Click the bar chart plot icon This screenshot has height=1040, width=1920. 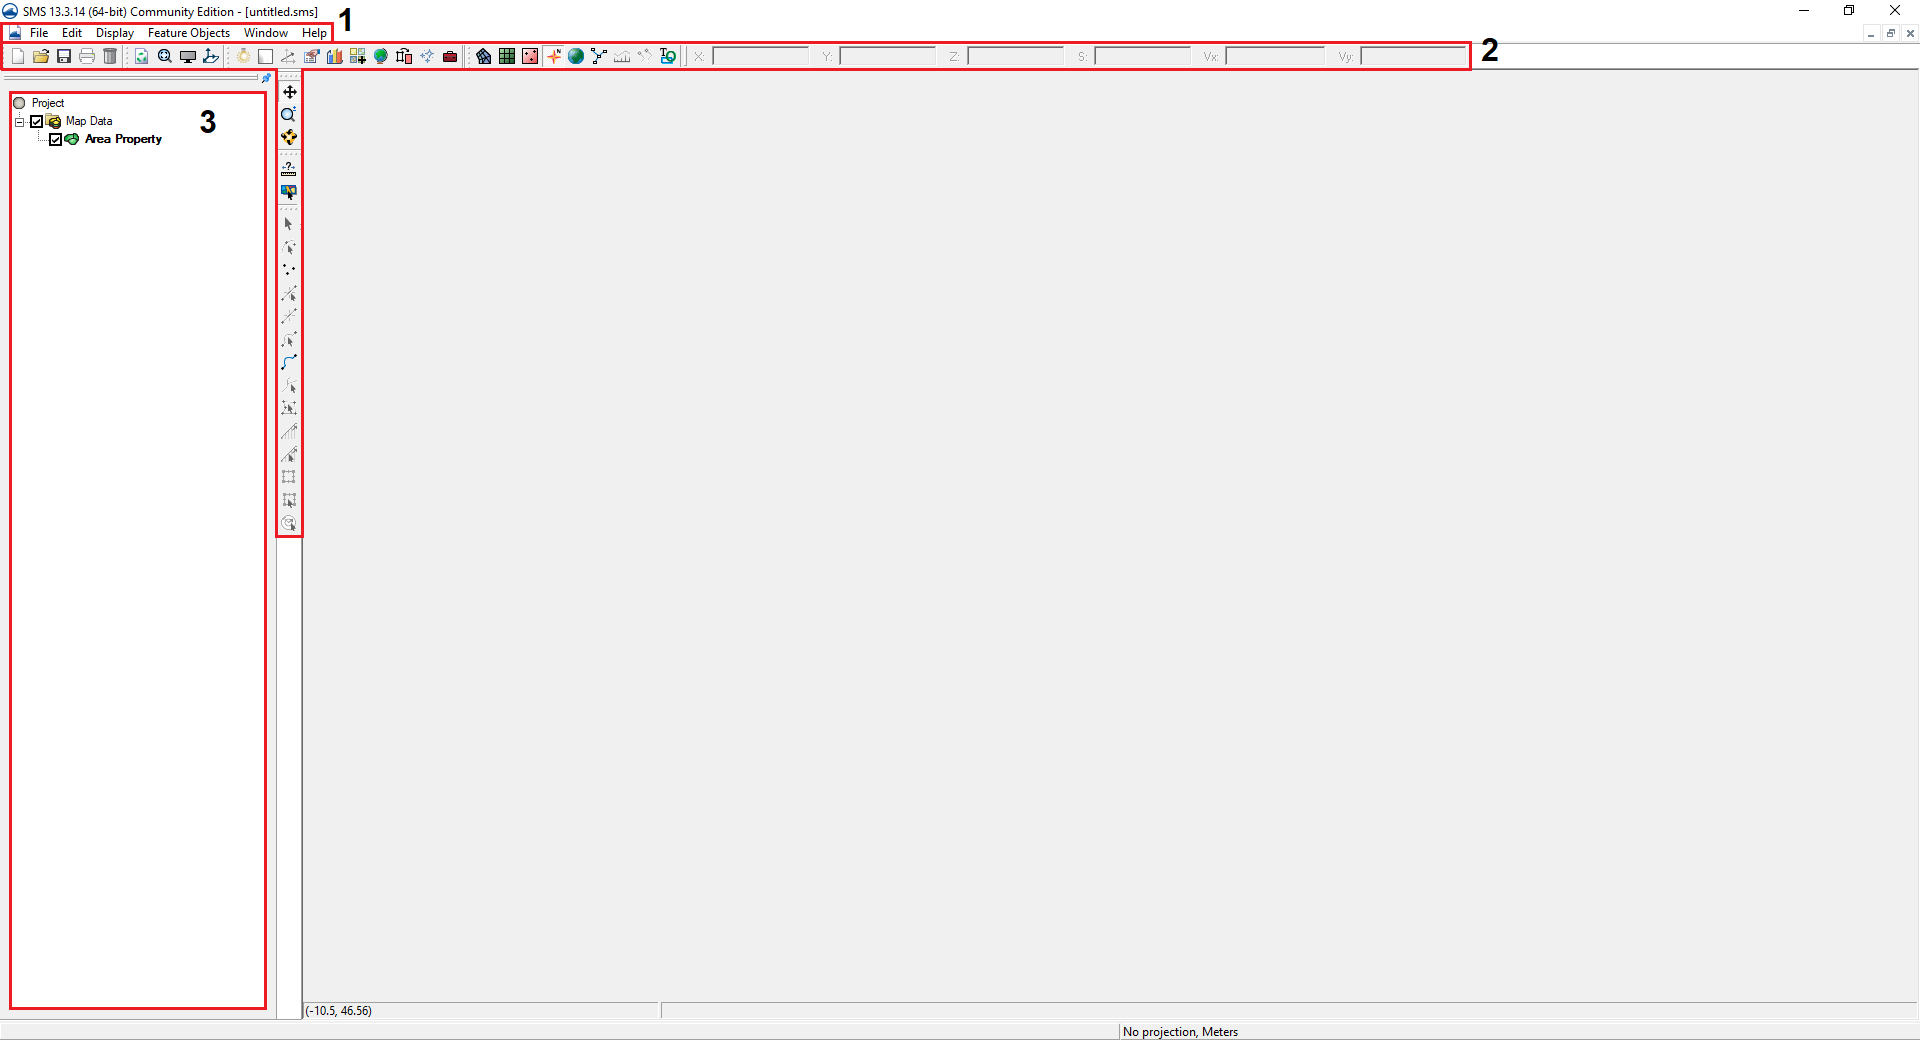click(x=335, y=57)
